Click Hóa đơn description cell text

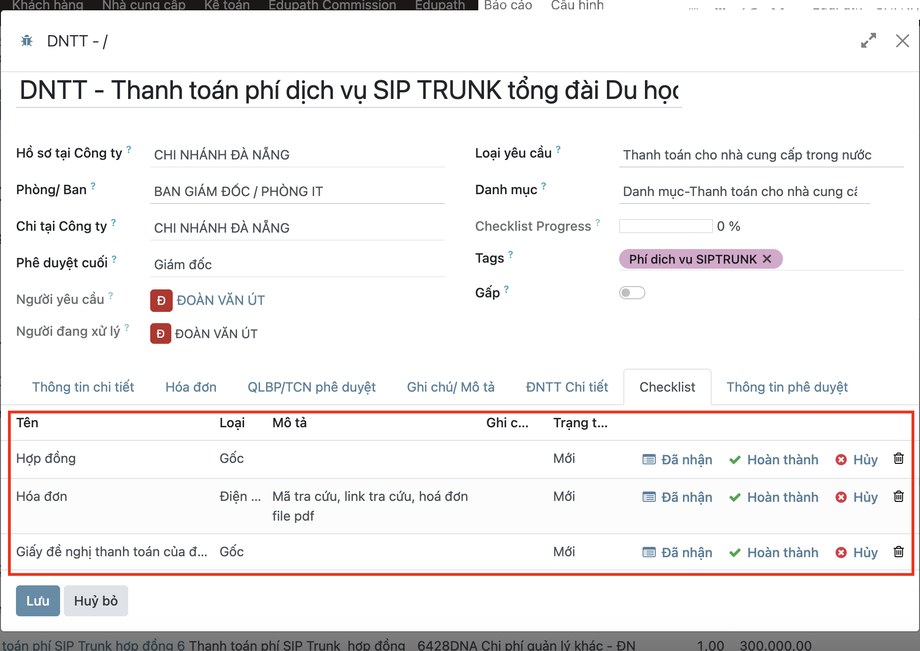click(x=370, y=506)
